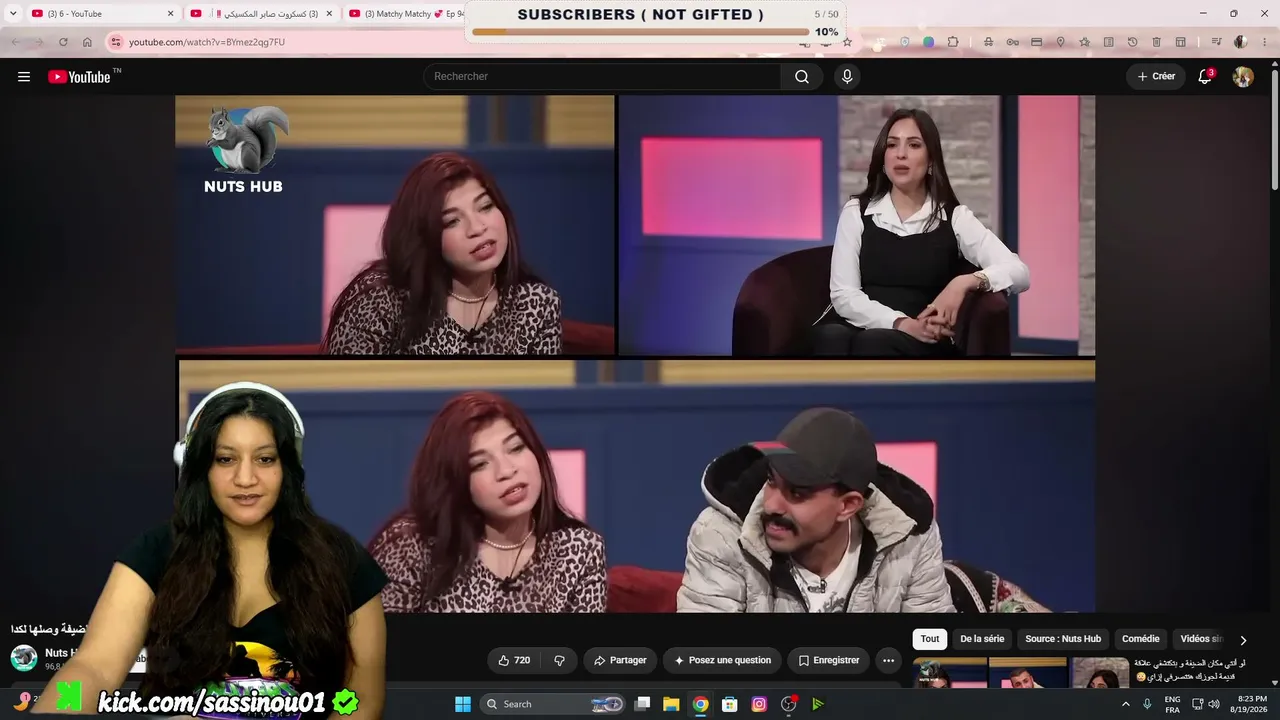Open YouTube notifications bell
The image size is (1280, 720).
[1205, 77]
